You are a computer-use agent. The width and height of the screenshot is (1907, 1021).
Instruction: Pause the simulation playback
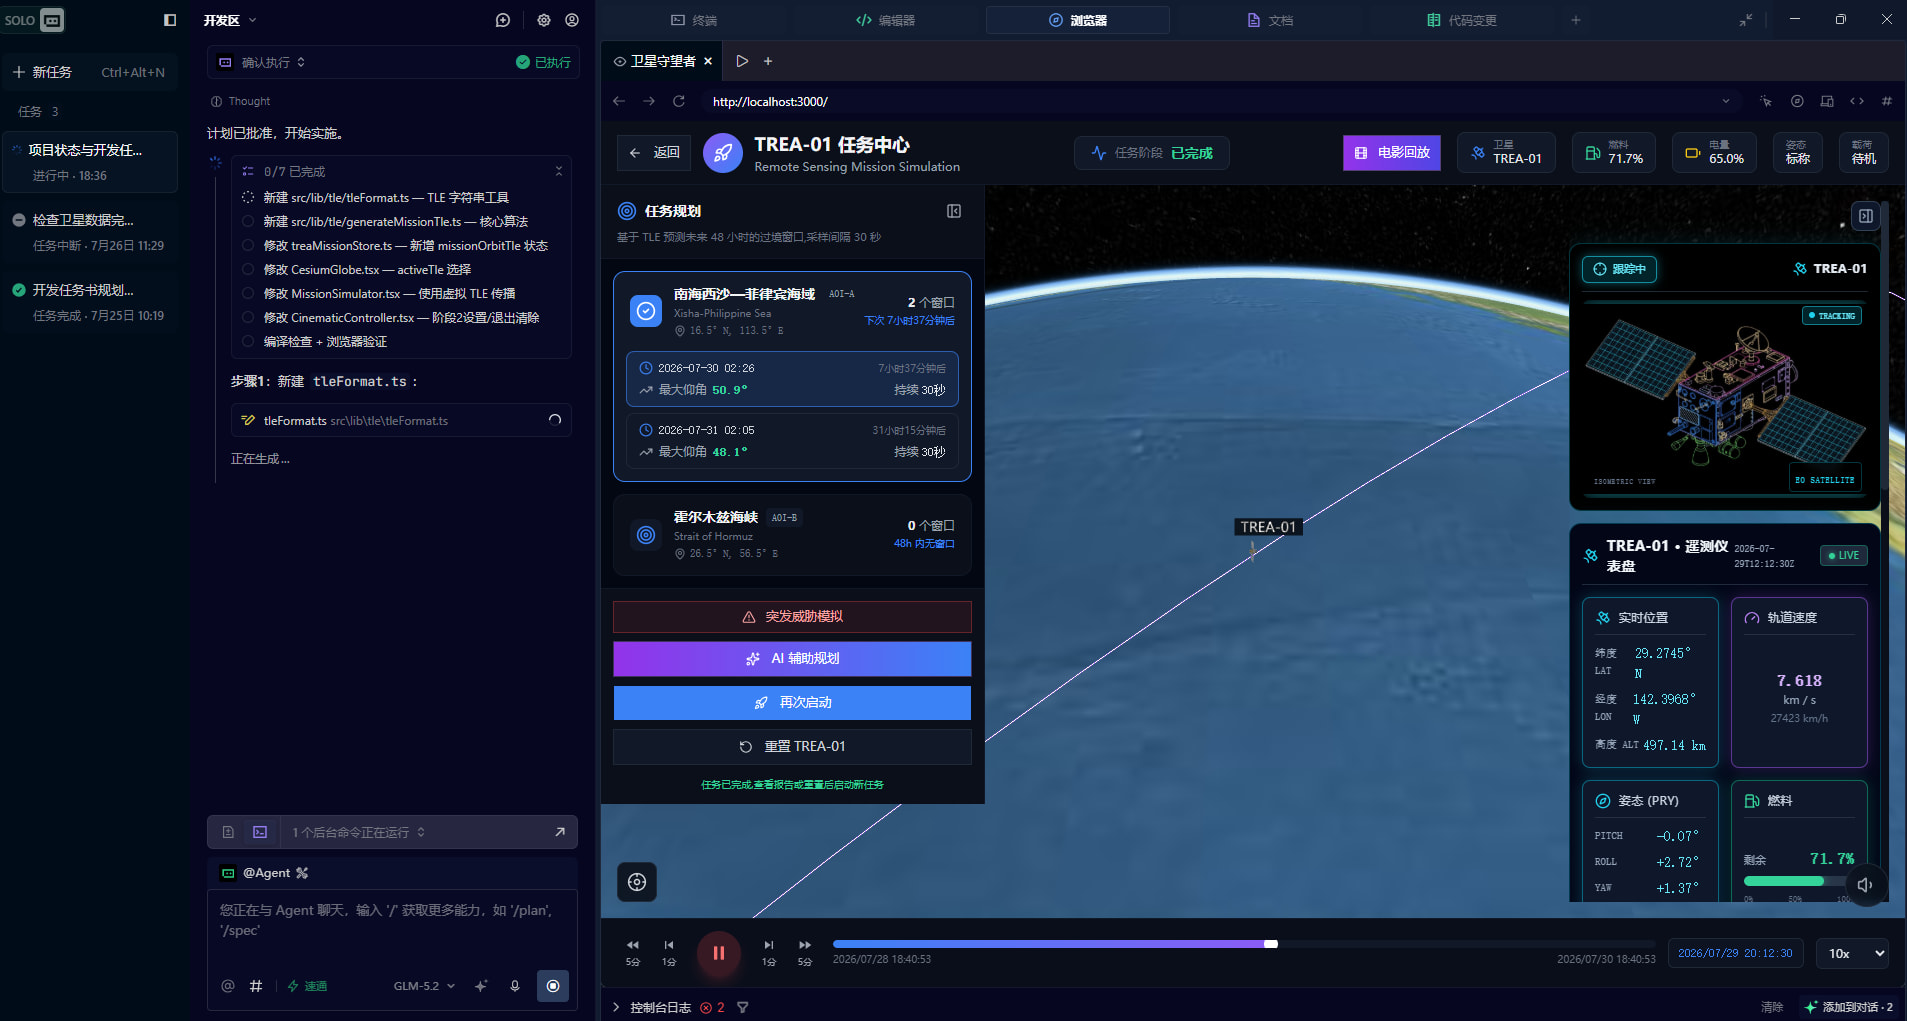click(x=718, y=953)
